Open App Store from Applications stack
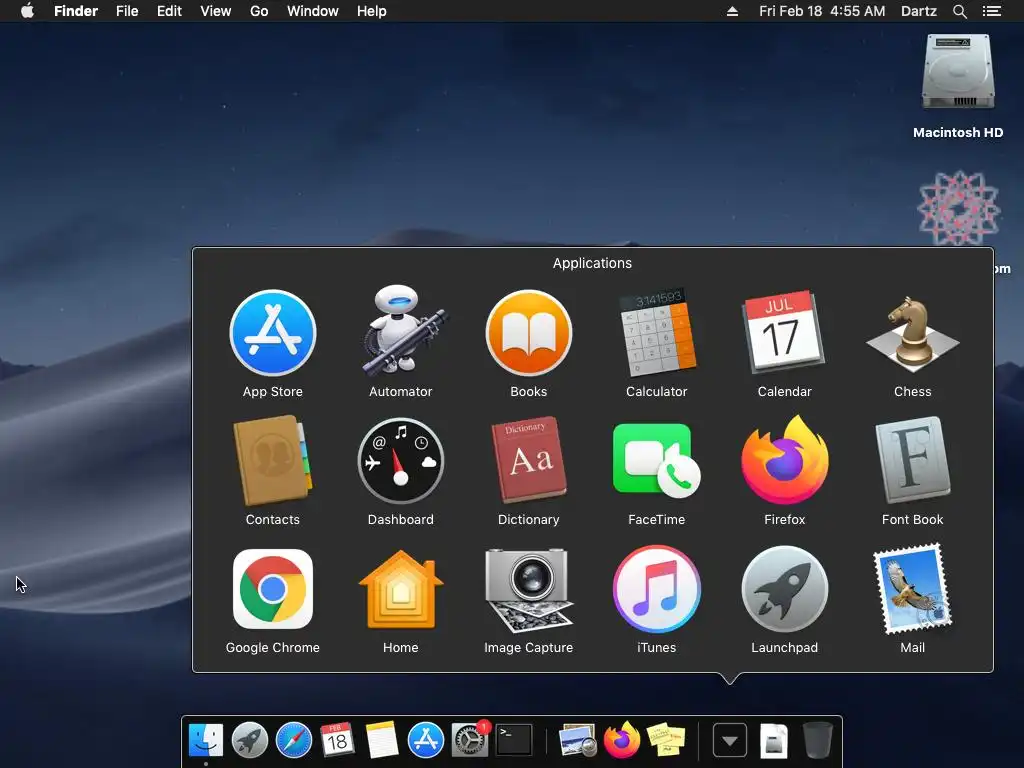This screenshot has height=768, width=1024. [x=272, y=333]
